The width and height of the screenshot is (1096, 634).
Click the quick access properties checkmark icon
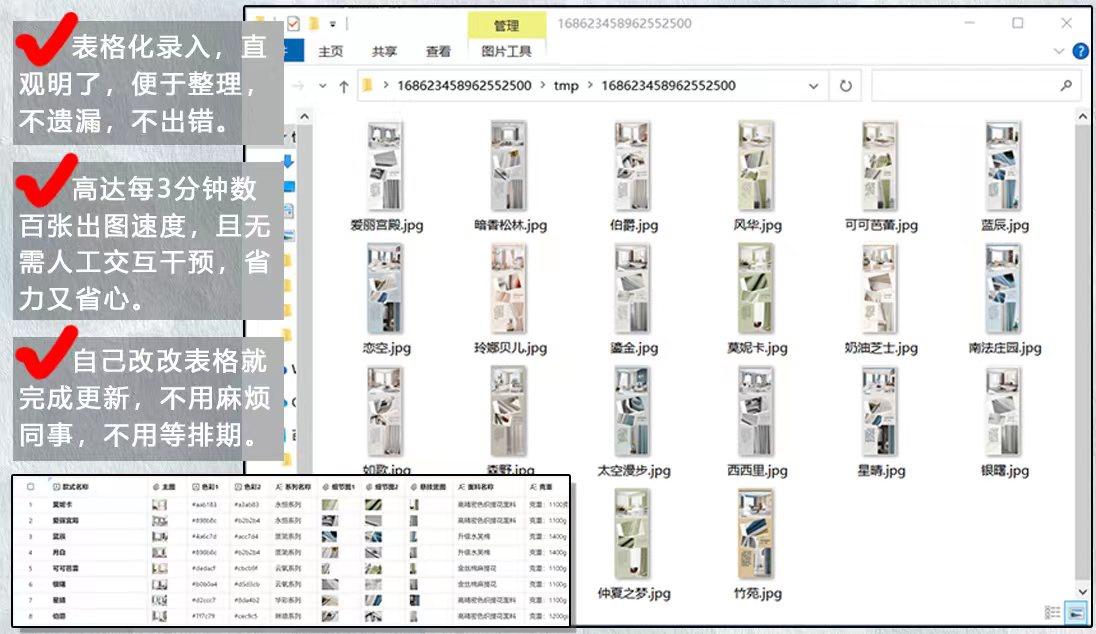coord(293,23)
